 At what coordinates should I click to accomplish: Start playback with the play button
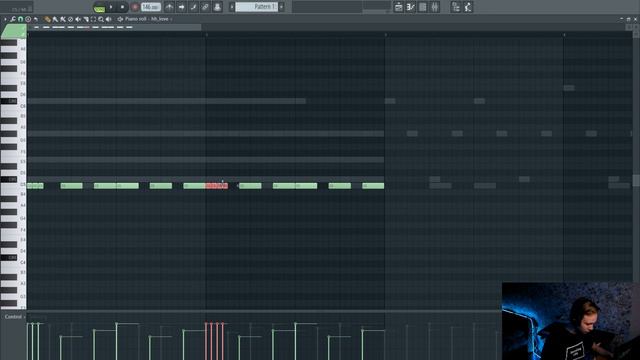pyautogui.click(x=111, y=7)
